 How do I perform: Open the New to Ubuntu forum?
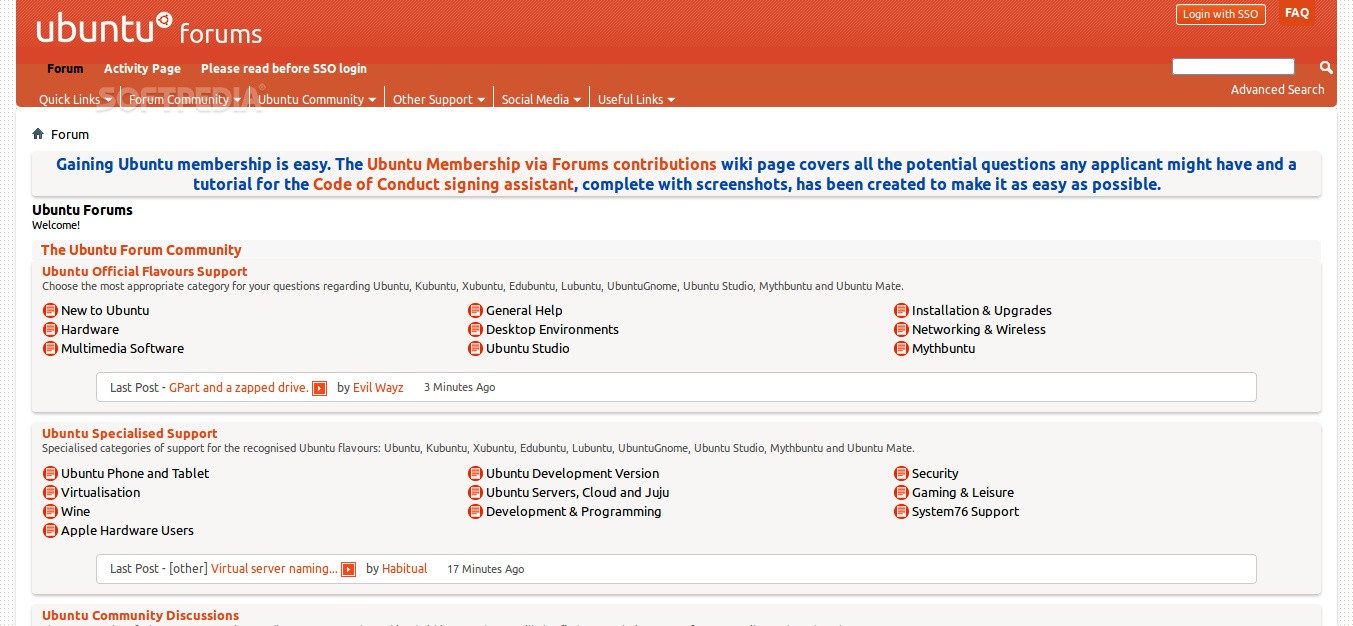click(x=105, y=310)
